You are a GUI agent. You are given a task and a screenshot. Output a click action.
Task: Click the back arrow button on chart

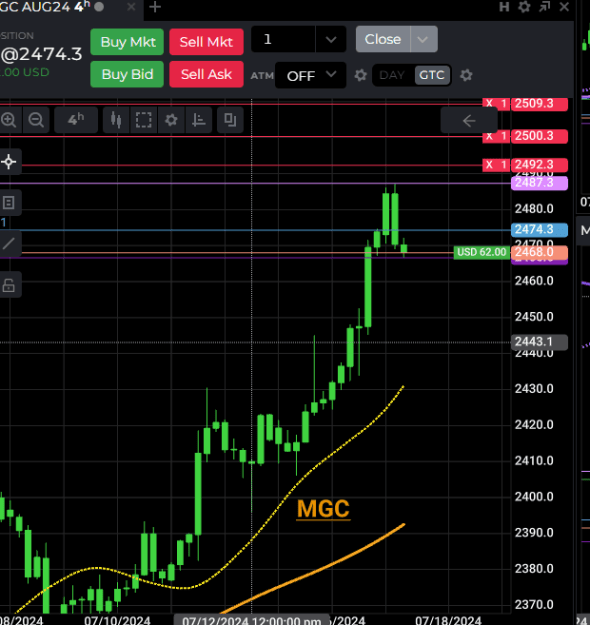tap(469, 120)
